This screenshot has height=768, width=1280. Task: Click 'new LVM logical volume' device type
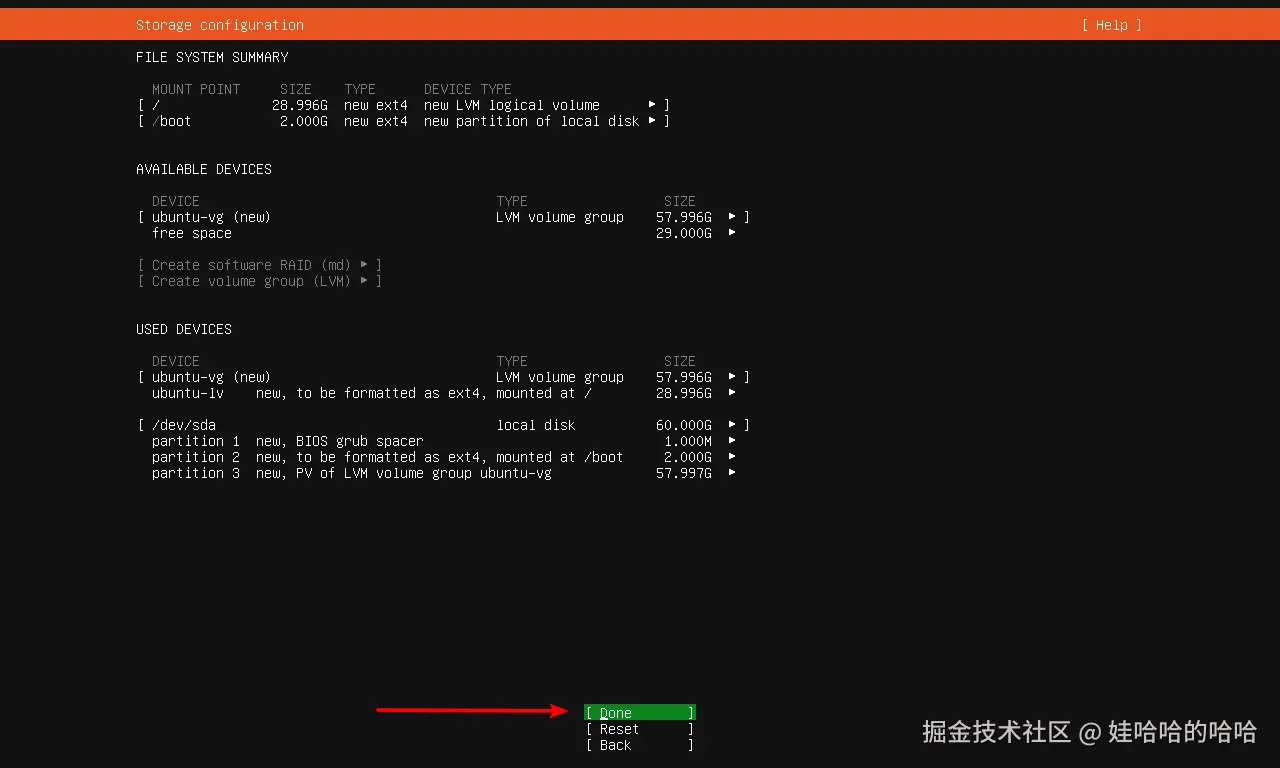click(512, 105)
